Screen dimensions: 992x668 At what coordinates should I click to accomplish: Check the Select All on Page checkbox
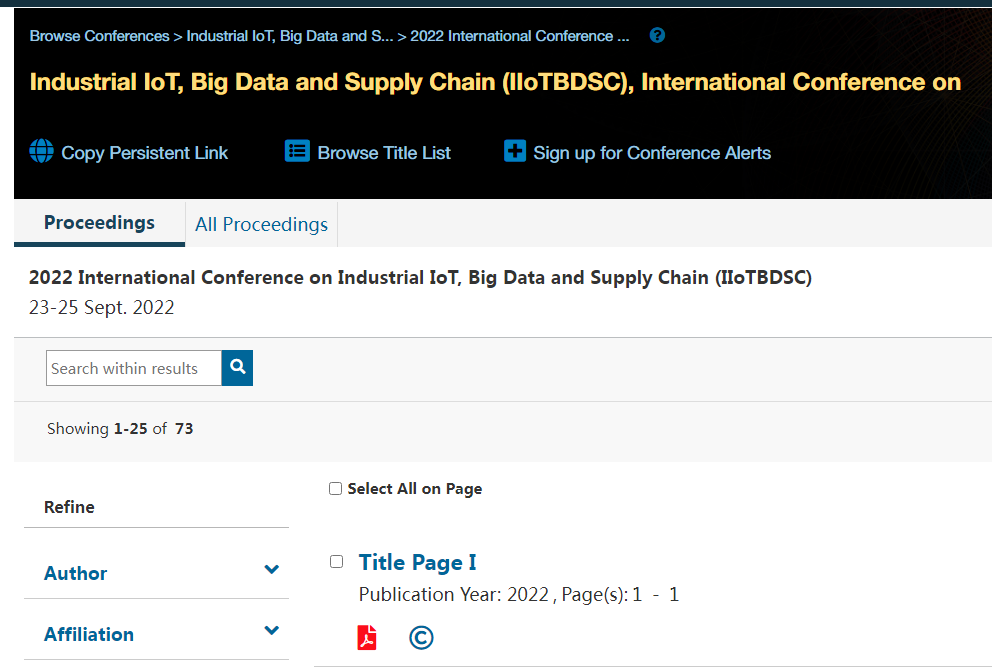335,489
